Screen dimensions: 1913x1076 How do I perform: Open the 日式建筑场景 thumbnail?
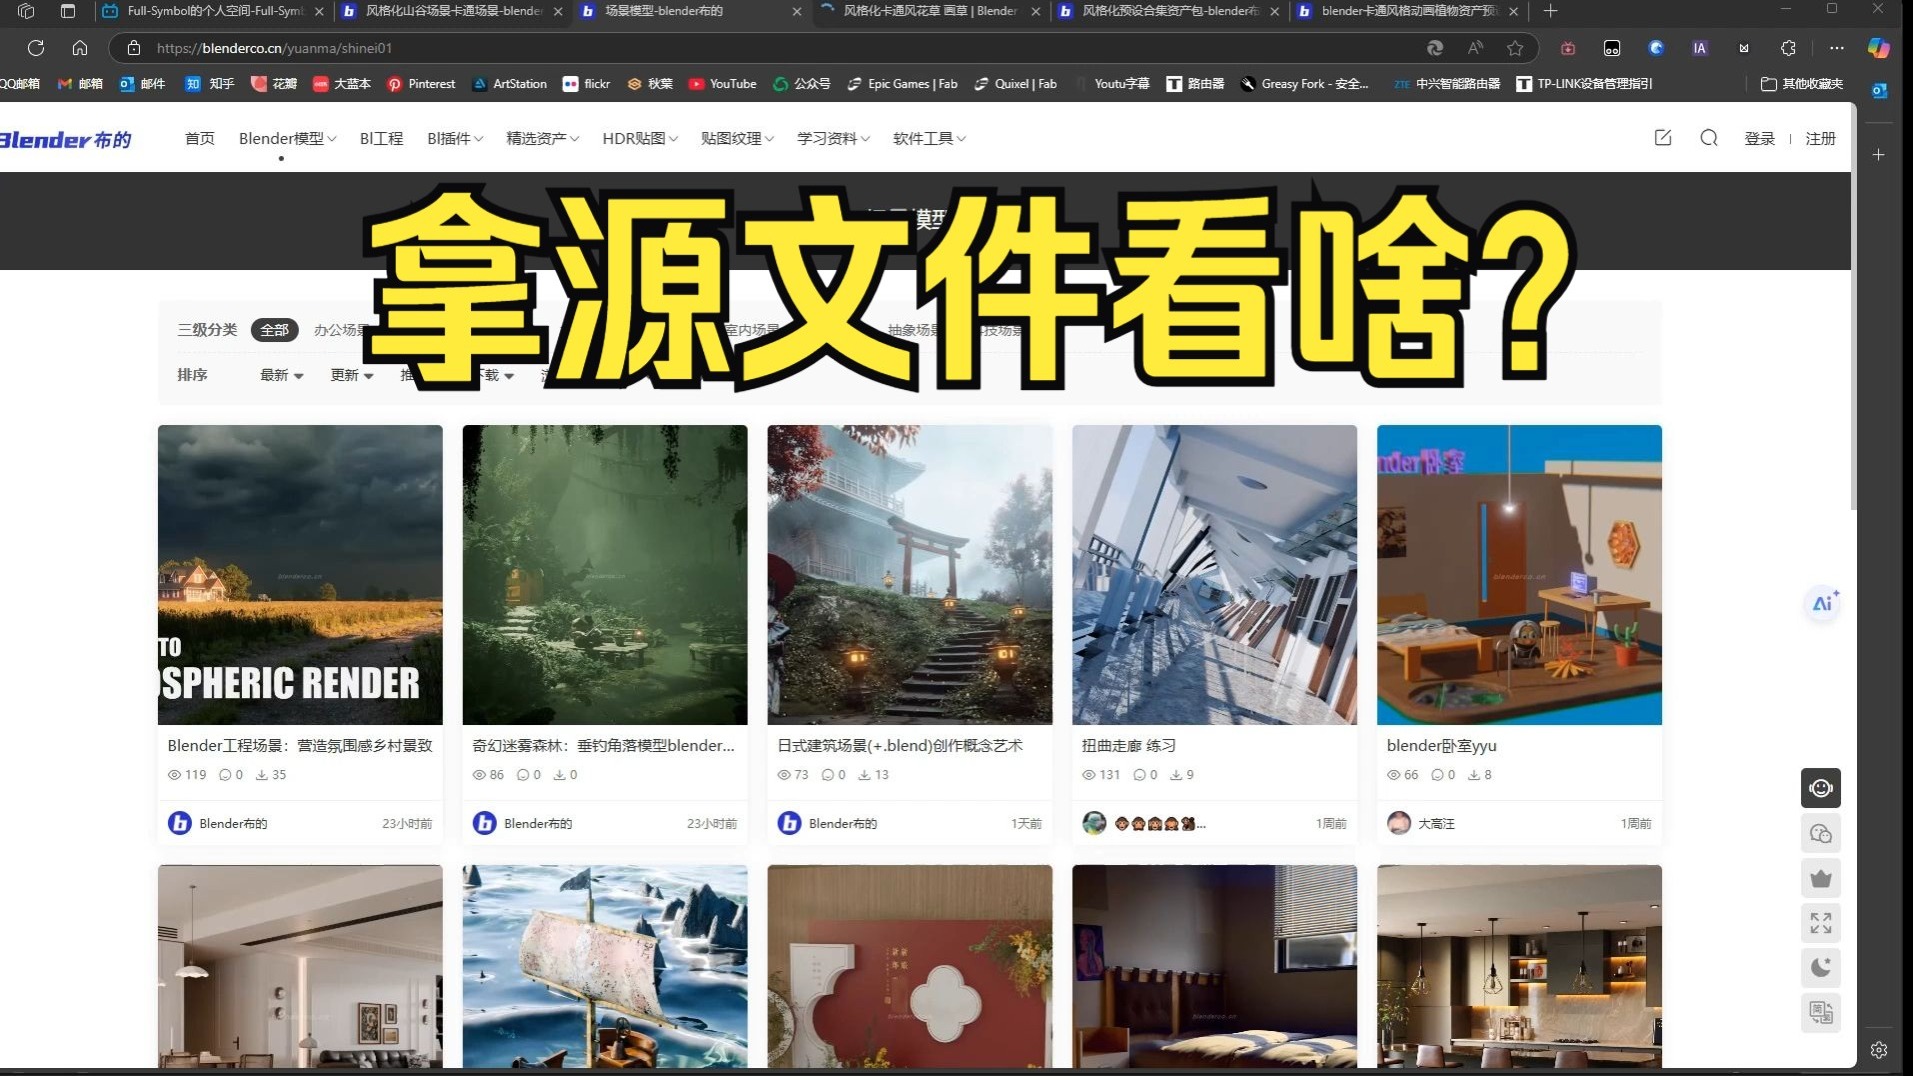[910, 575]
